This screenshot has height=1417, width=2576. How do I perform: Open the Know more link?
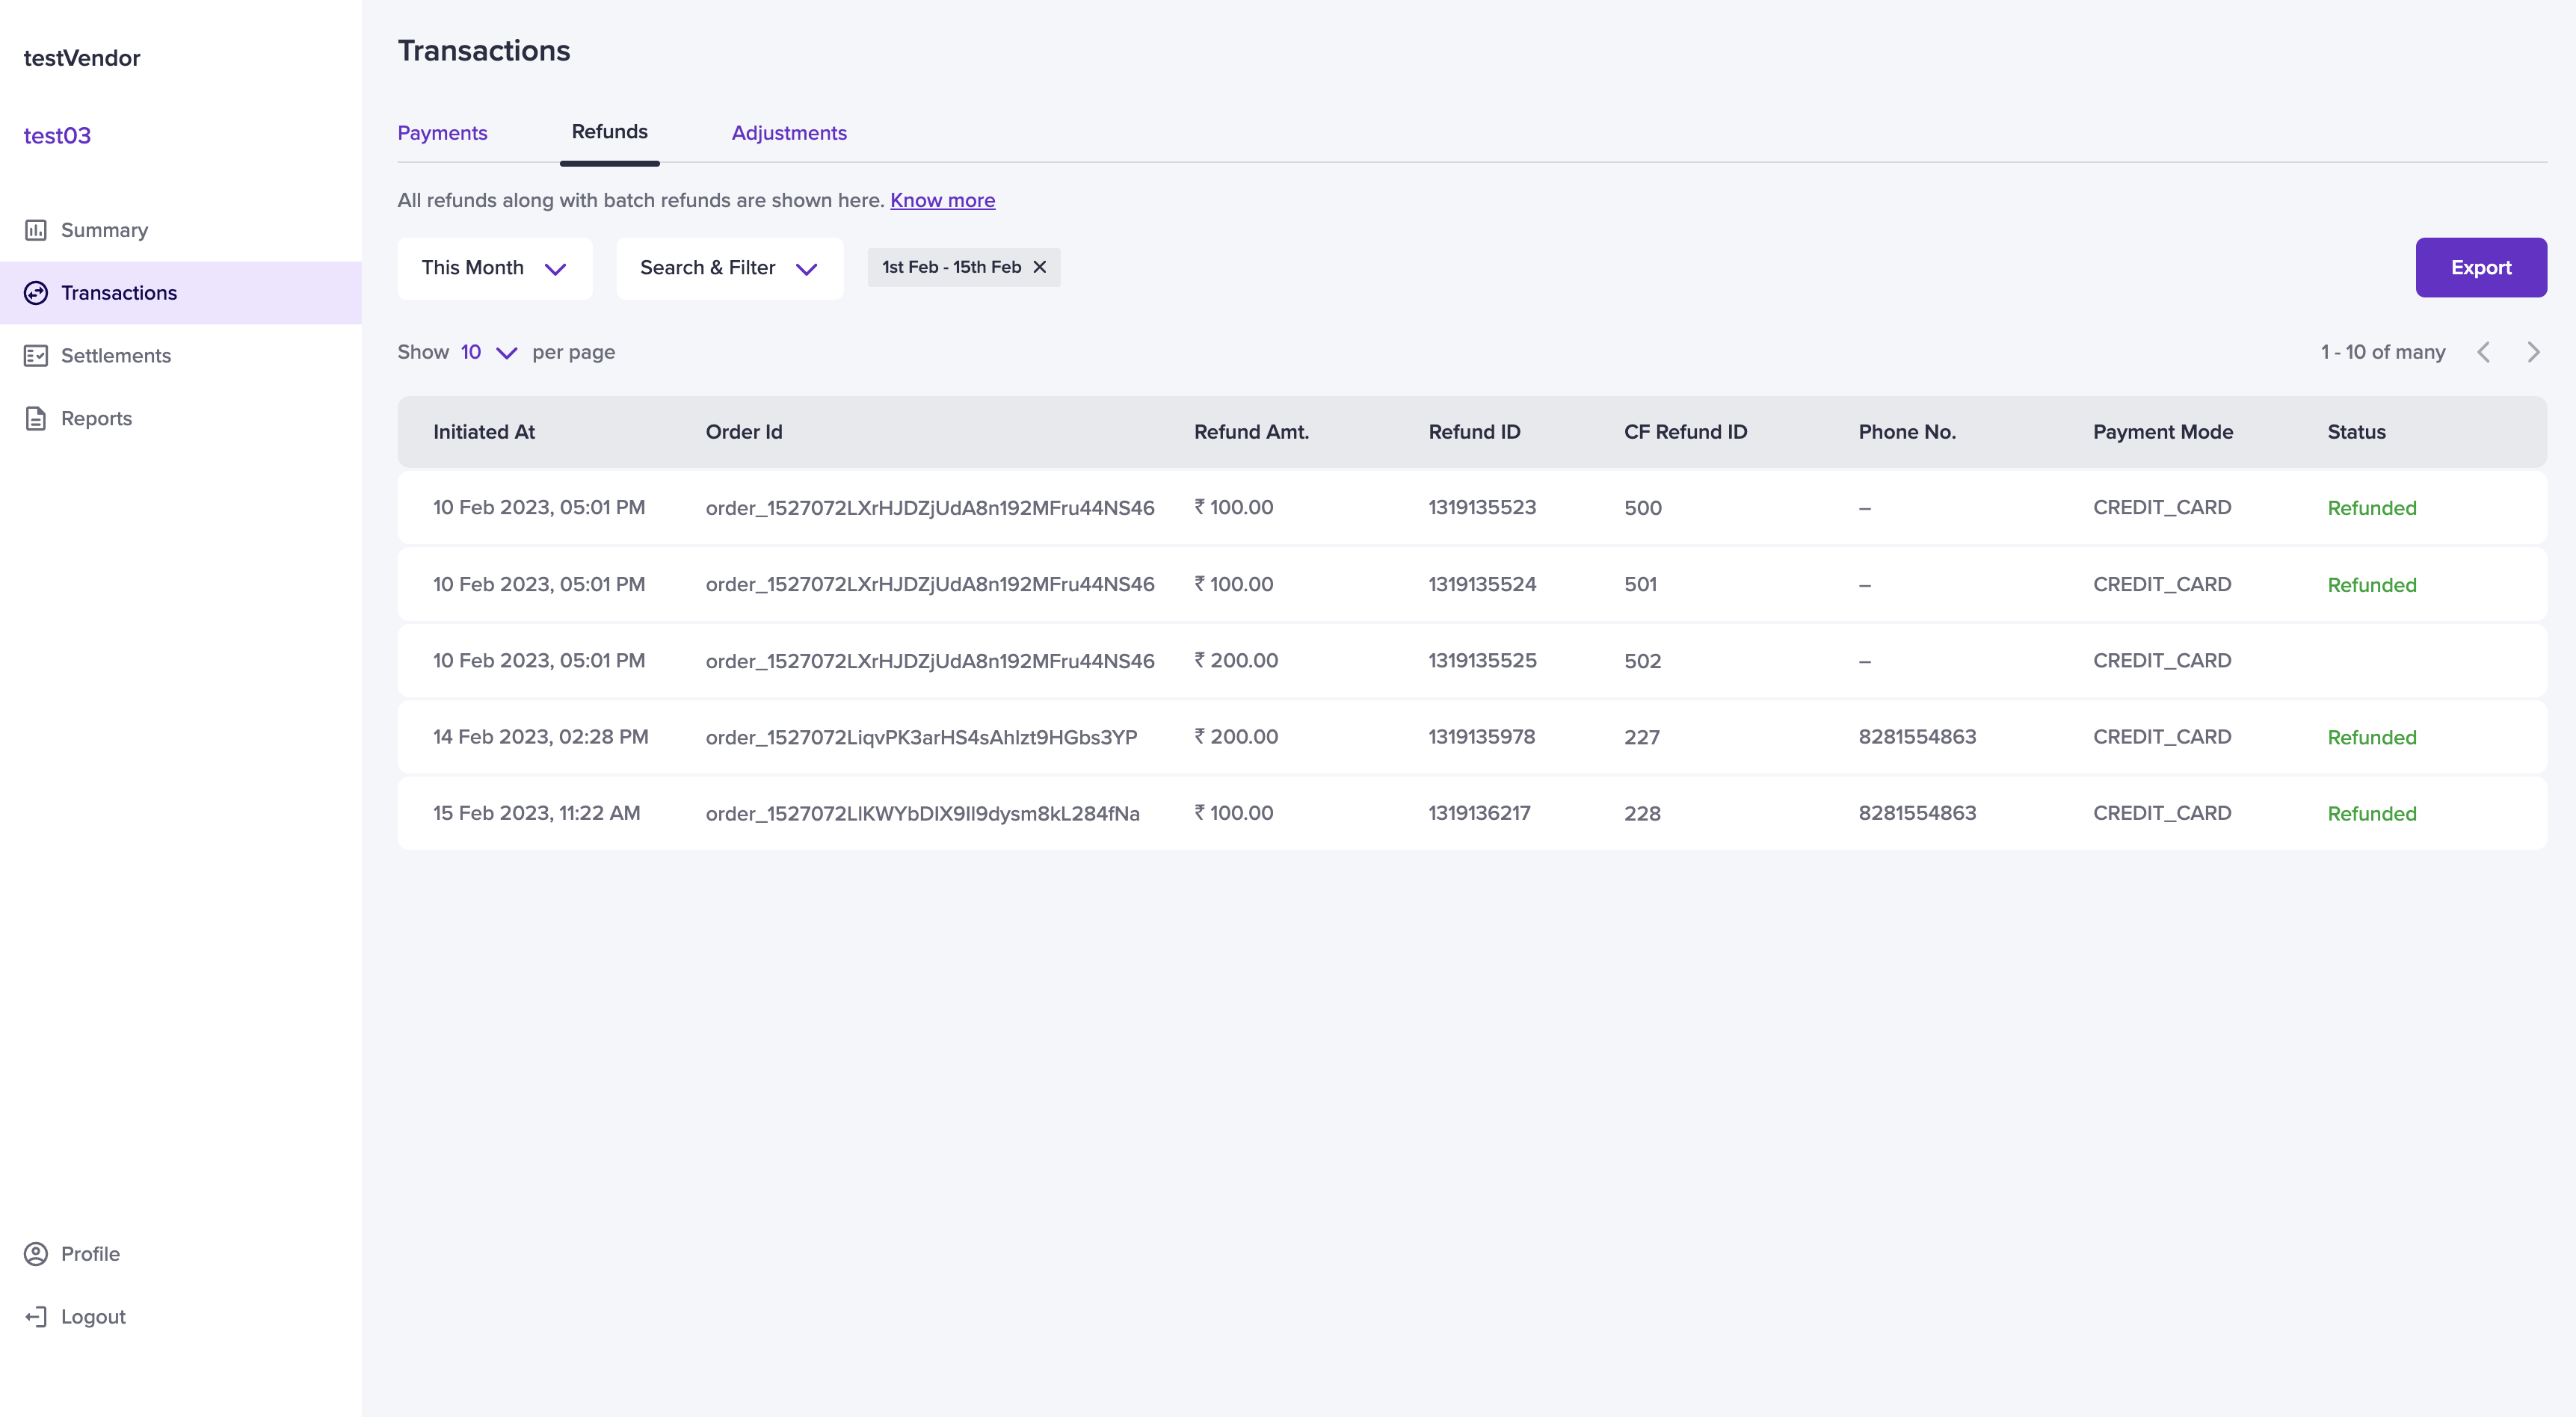[x=942, y=200]
